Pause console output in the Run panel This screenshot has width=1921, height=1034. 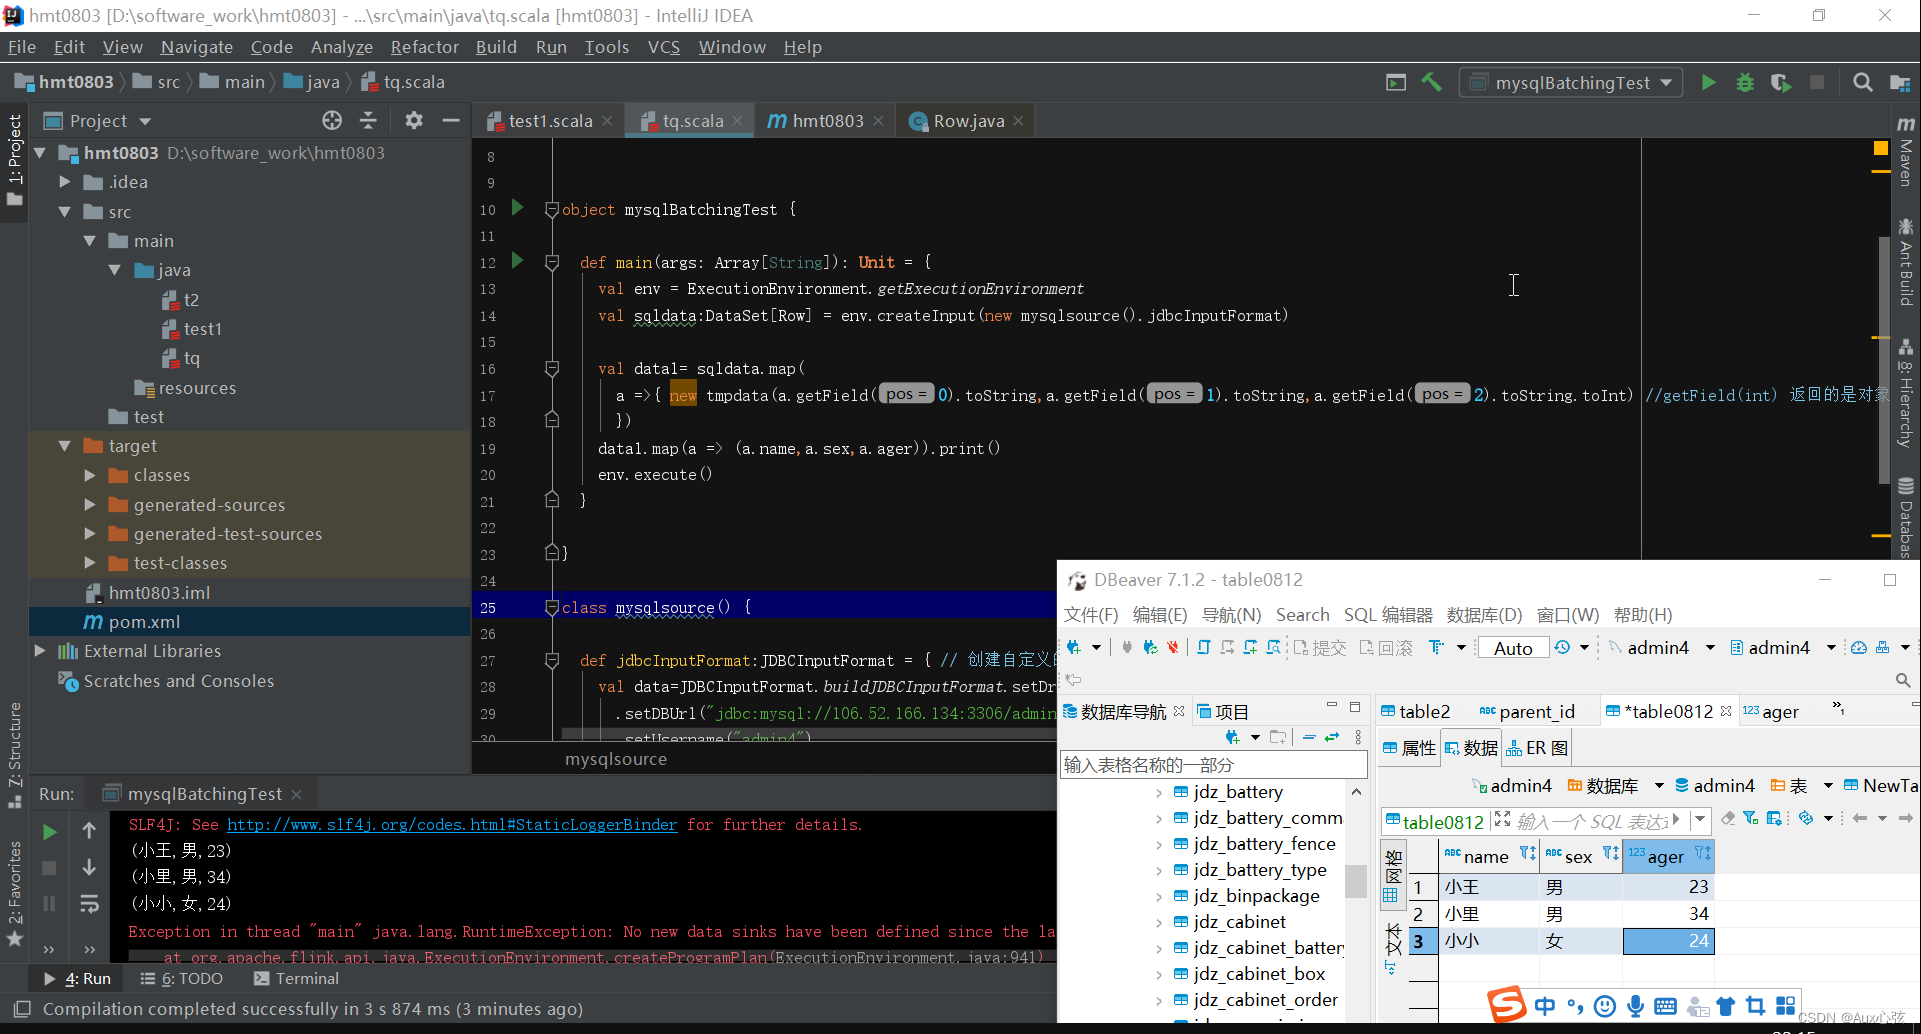[x=49, y=903]
